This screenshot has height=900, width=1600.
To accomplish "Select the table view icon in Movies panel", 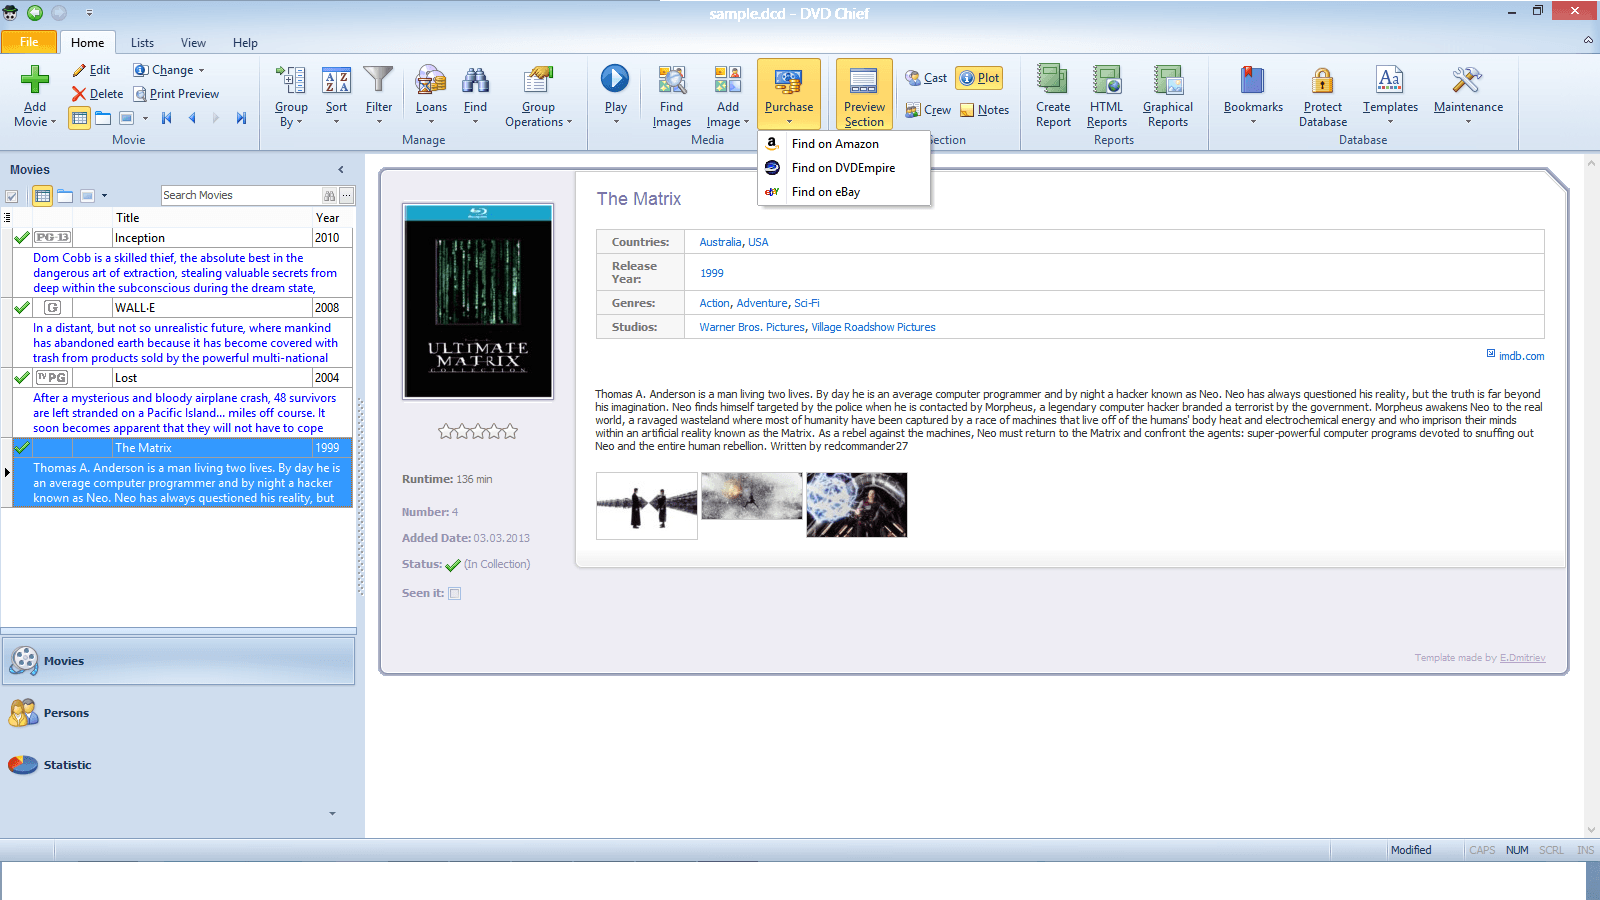I will click(42, 196).
